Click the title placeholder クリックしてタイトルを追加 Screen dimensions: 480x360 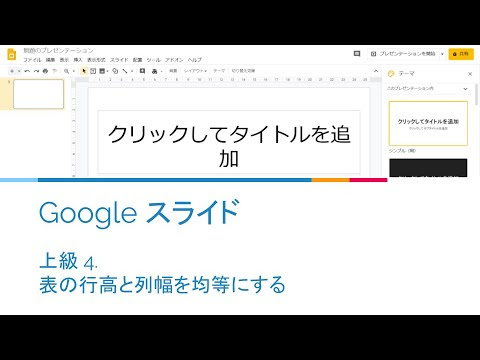pyautogui.click(x=229, y=142)
